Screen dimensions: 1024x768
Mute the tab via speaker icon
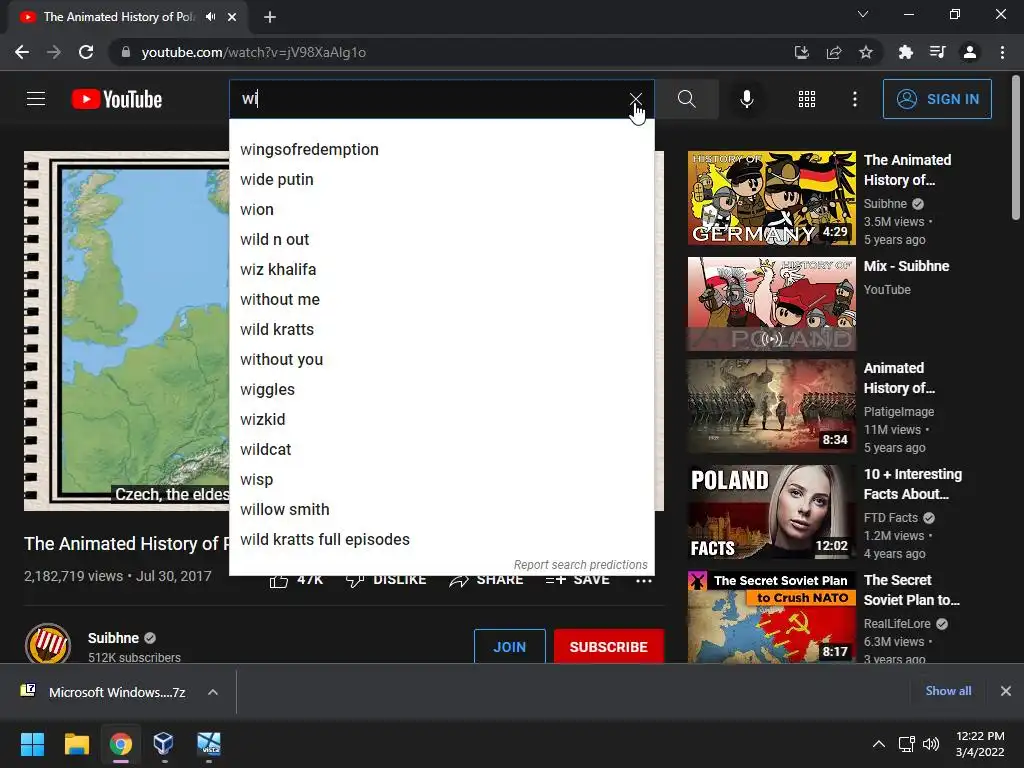click(x=210, y=17)
